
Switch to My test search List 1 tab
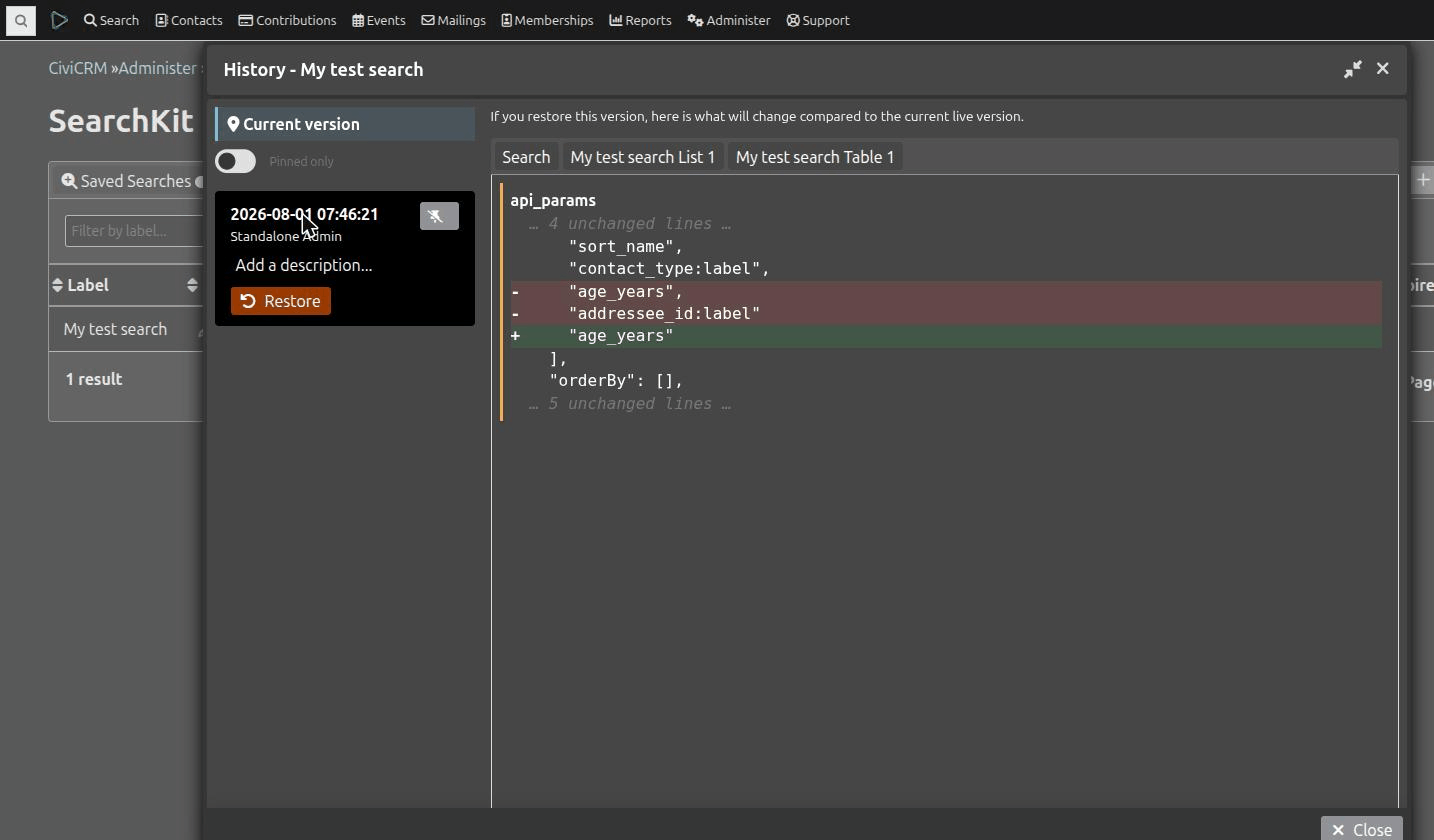[x=643, y=157]
